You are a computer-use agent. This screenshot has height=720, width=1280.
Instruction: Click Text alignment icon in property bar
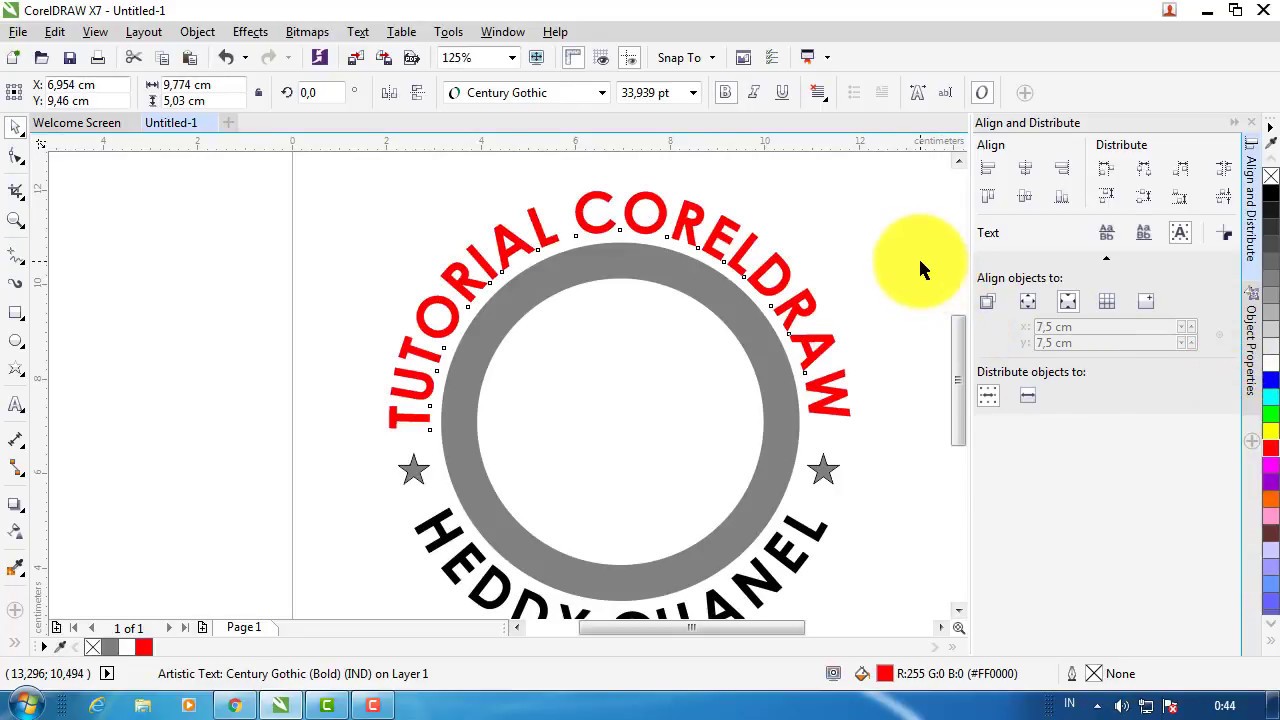point(818,93)
